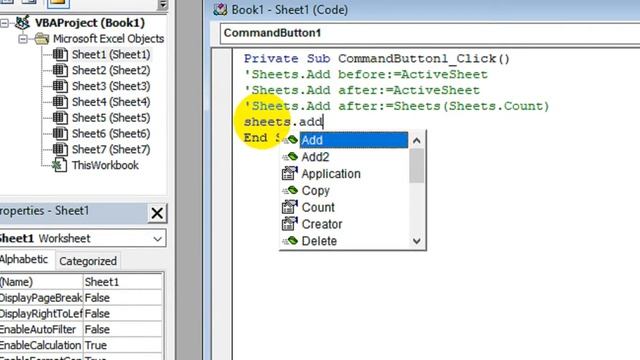Image resolution: width=640 pixels, height=360 pixels.
Task: Click the property icon beside Application
Action: point(289,173)
